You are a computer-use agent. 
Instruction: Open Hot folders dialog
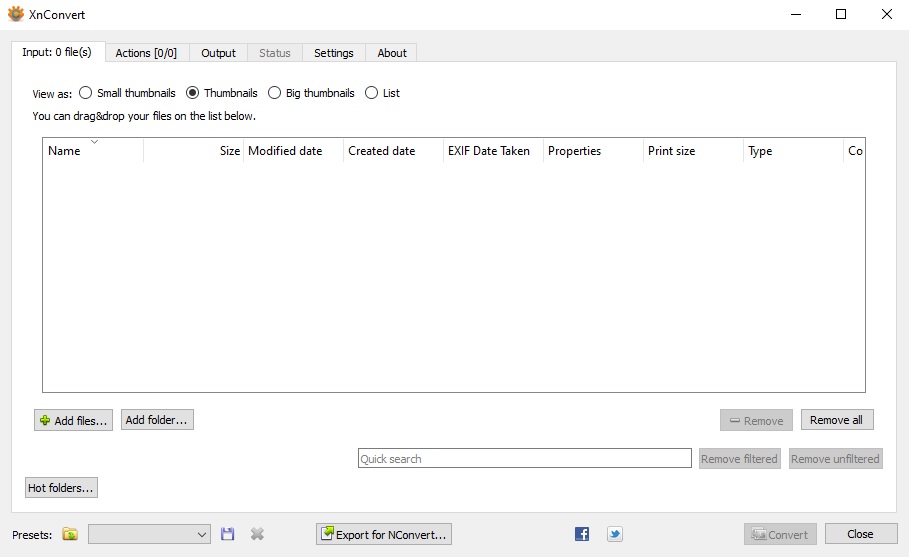[x=61, y=487]
